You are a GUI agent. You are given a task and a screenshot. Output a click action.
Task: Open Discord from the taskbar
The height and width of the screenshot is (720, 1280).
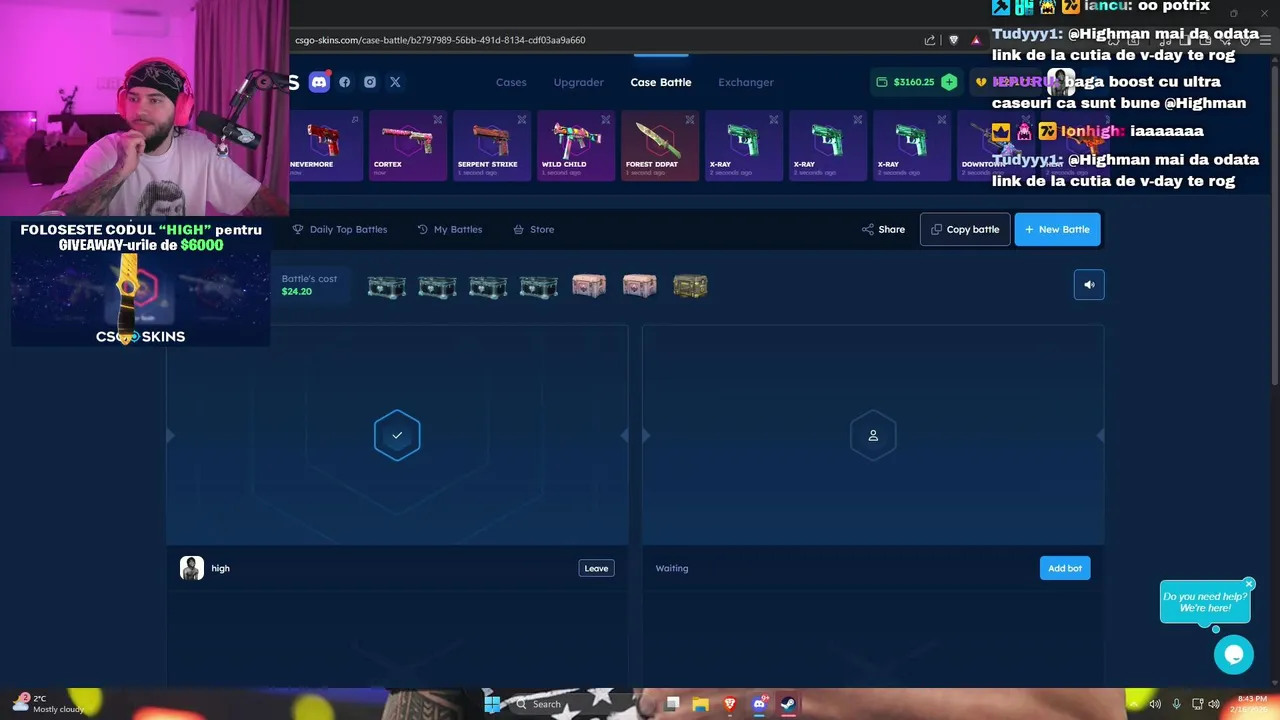[759, 704]
